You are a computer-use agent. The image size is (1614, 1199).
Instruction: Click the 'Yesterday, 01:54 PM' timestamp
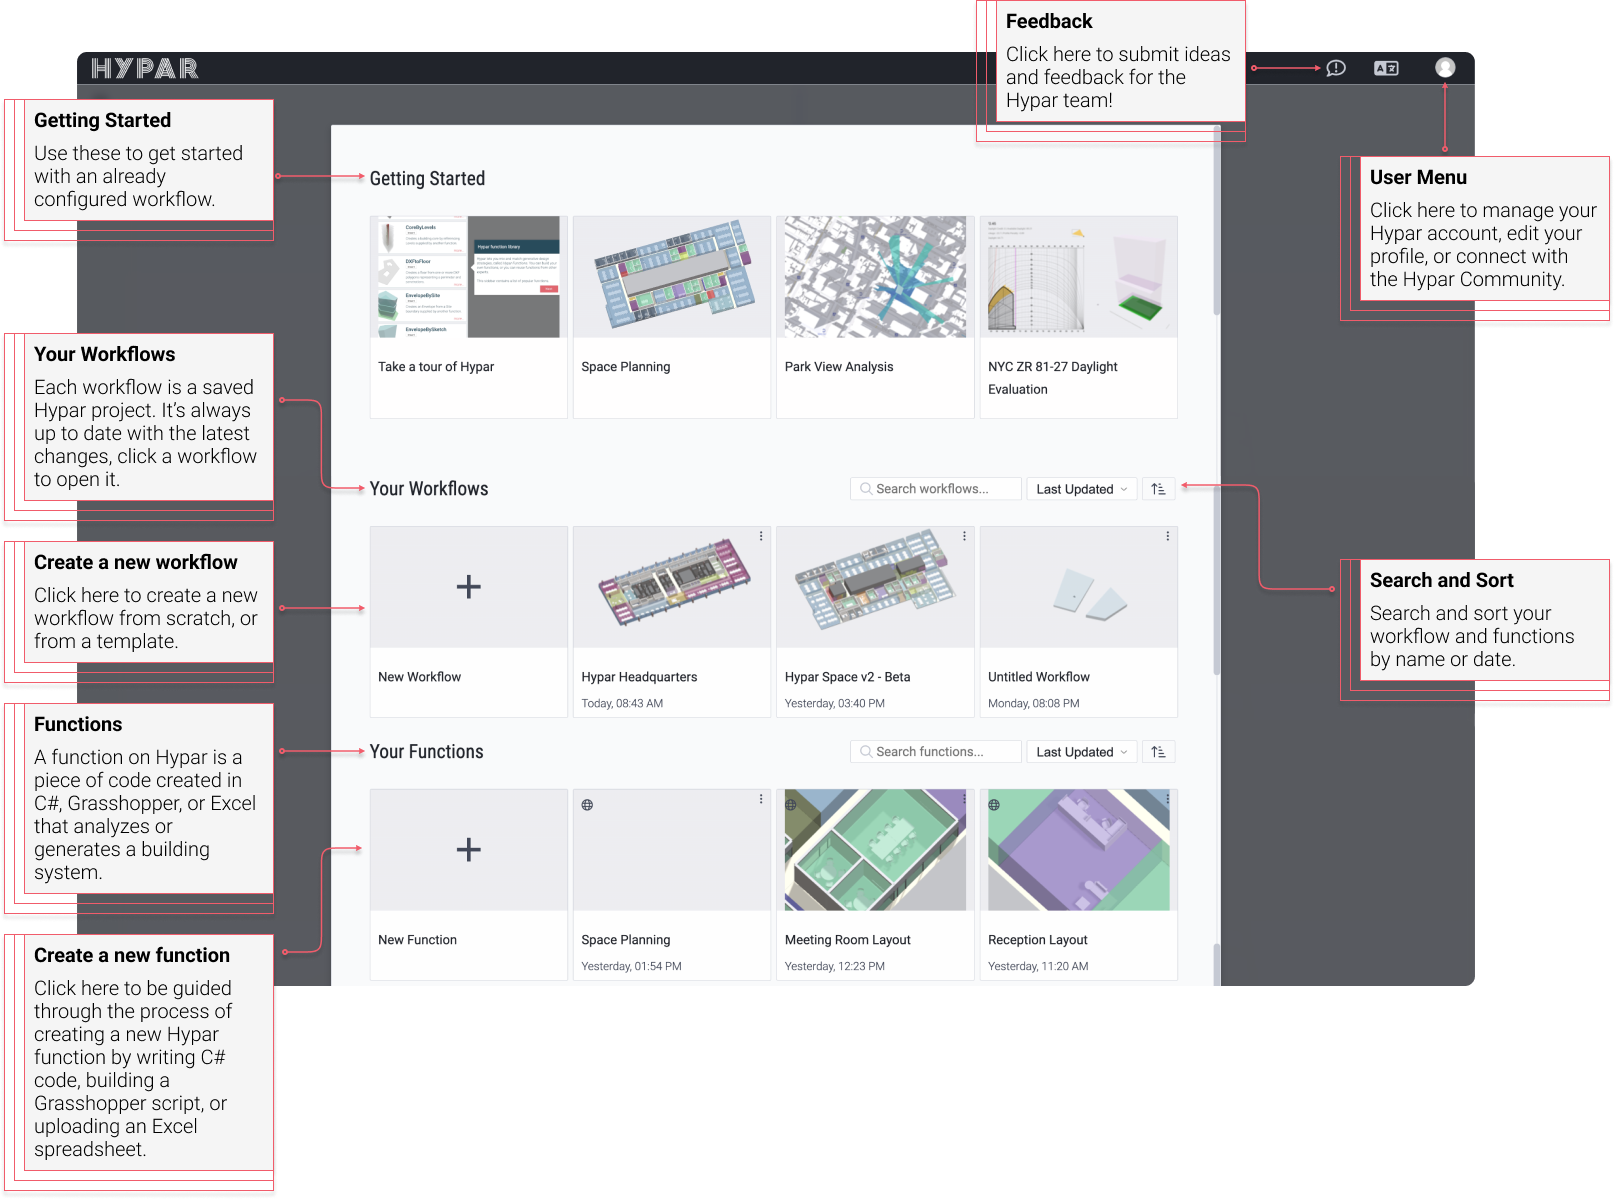coord(632,967)
